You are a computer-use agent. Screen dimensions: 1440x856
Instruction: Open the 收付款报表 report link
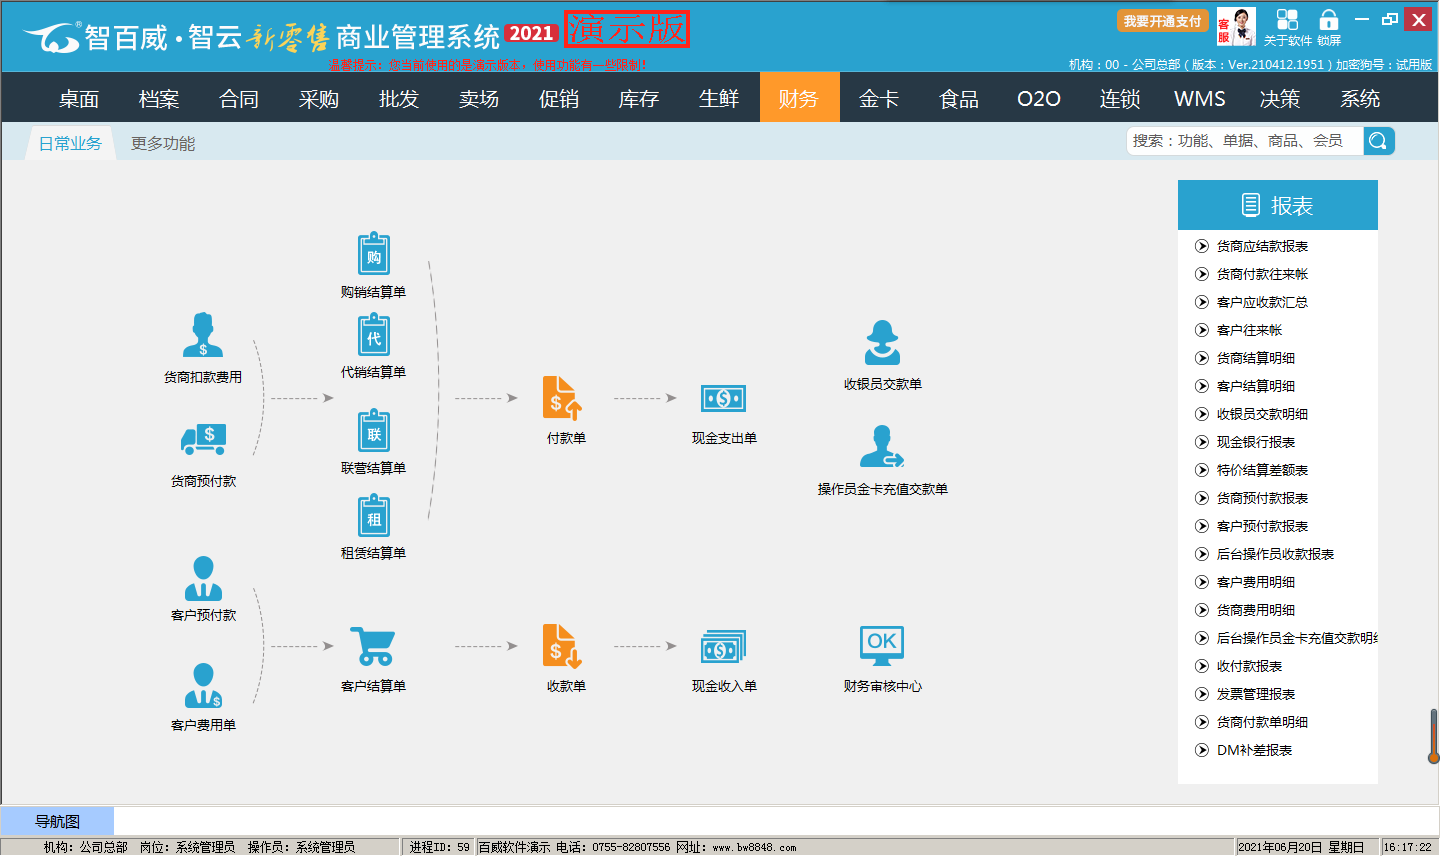click(x=1249, y=666)
